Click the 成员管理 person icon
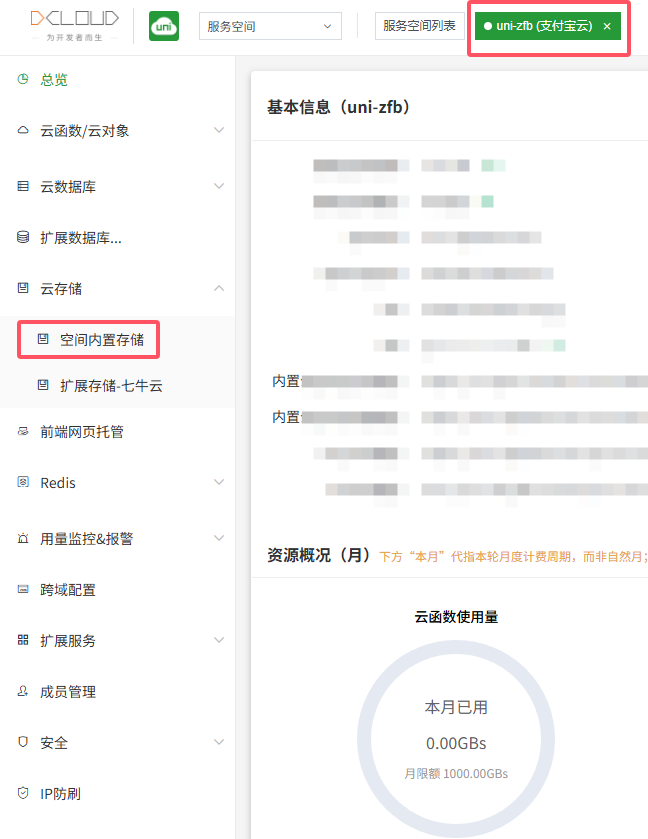The width and height of the screenshot is (648, 839). coord(23,691)
